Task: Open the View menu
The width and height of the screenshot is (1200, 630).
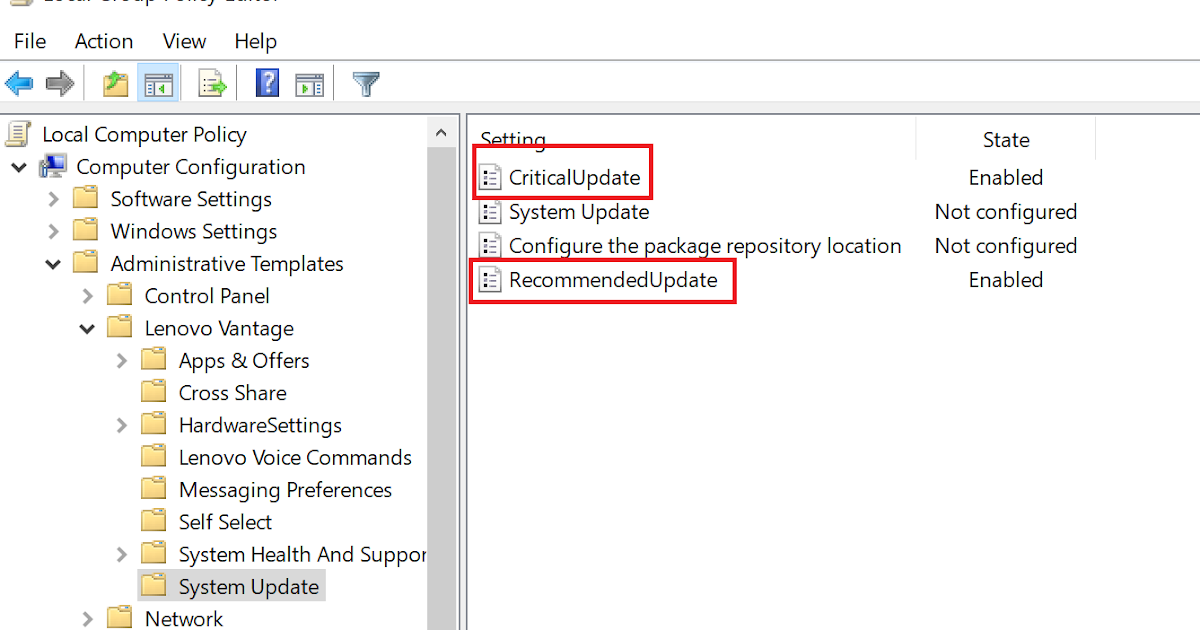Action: click(x=184, y=41)
